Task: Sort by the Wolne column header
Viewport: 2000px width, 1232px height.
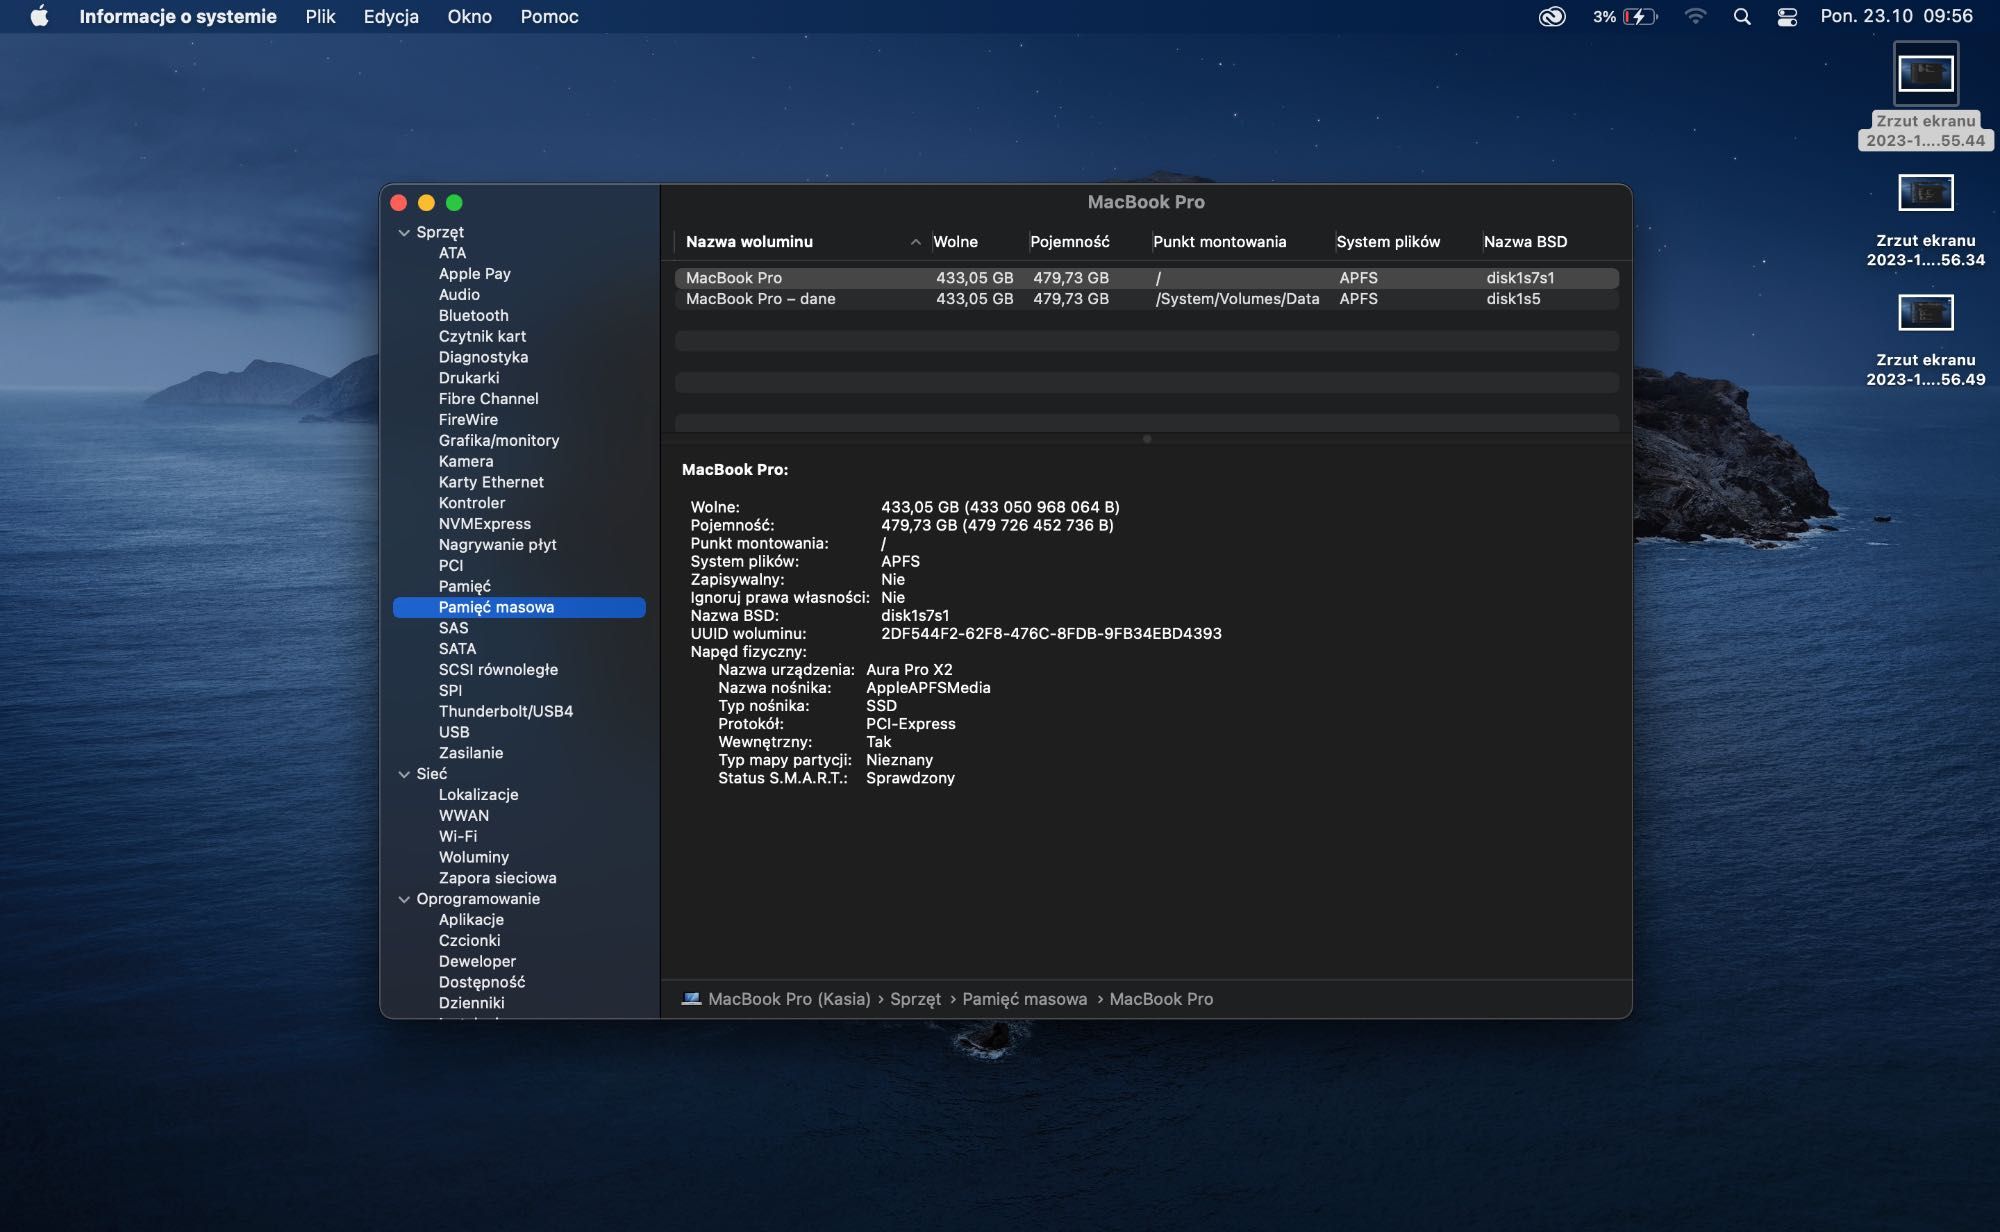Action: pos(955,242)
